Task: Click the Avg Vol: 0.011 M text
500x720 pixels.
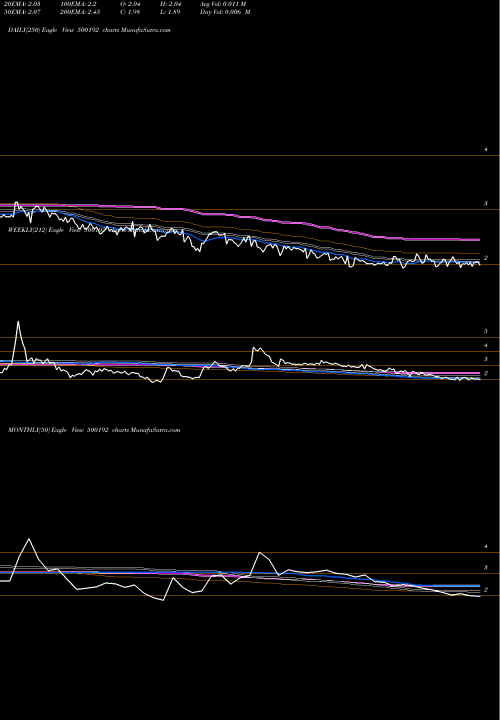Action: pos(223,4)
